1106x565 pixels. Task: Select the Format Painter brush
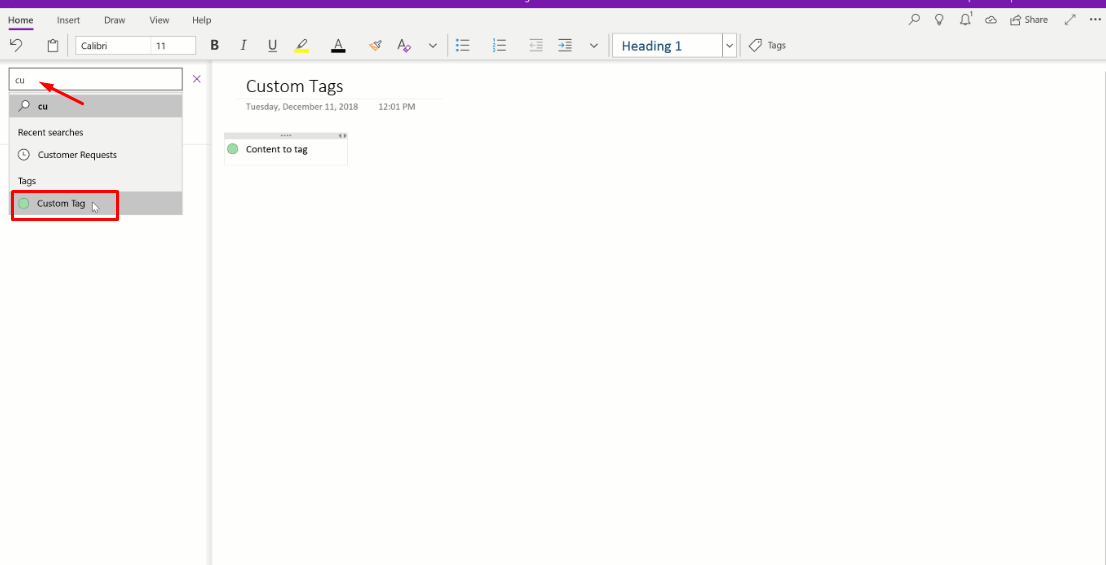point(375,46)
